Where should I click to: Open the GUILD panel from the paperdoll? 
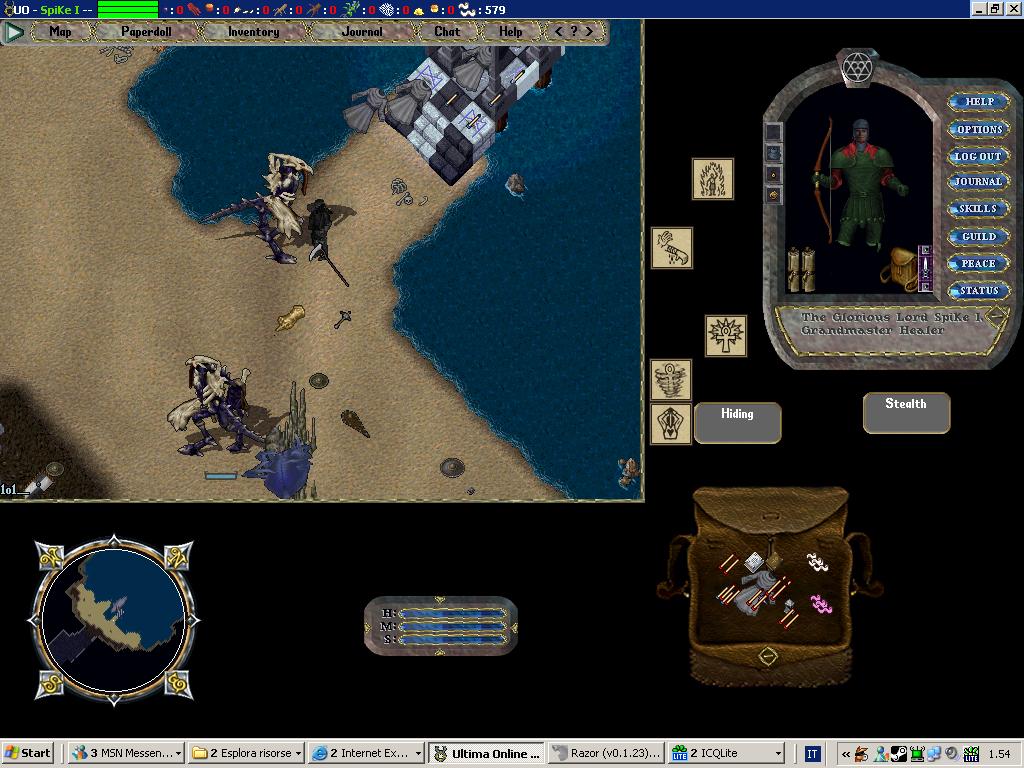(979, 236)
